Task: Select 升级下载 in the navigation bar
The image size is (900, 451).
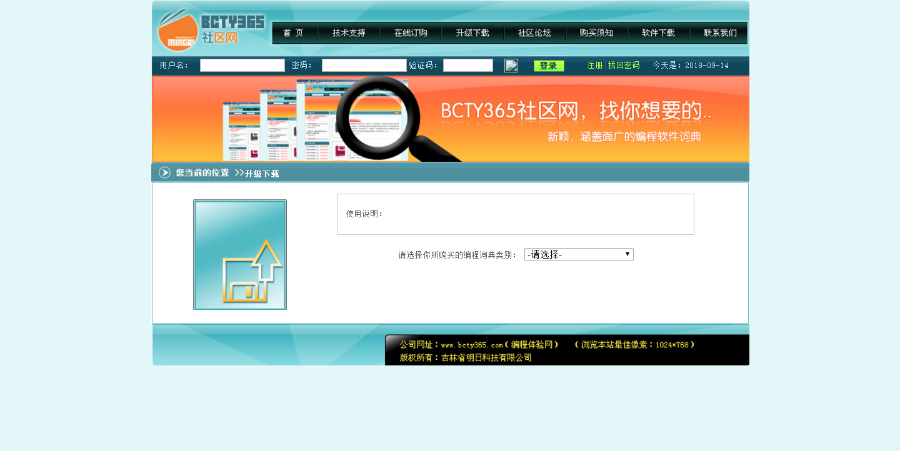Action: coord(472,33)
